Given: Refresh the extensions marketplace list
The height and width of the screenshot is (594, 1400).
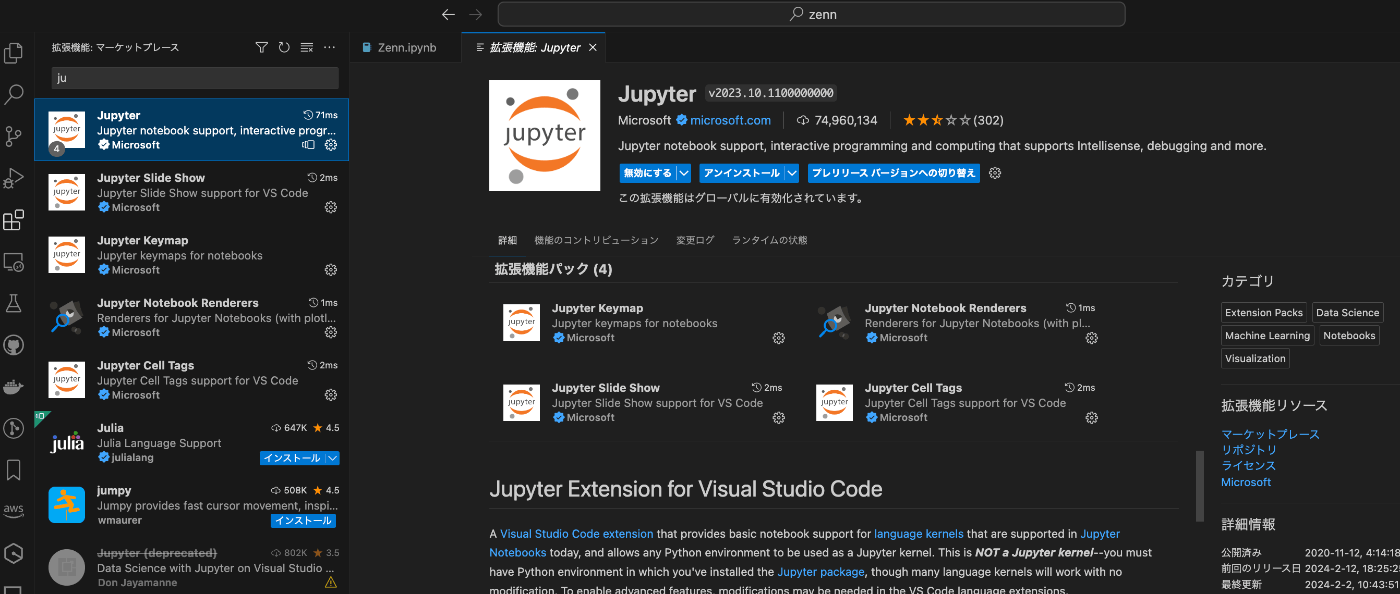Looking at the screenshot, I should pyautogui.click(x=284, y=47).
